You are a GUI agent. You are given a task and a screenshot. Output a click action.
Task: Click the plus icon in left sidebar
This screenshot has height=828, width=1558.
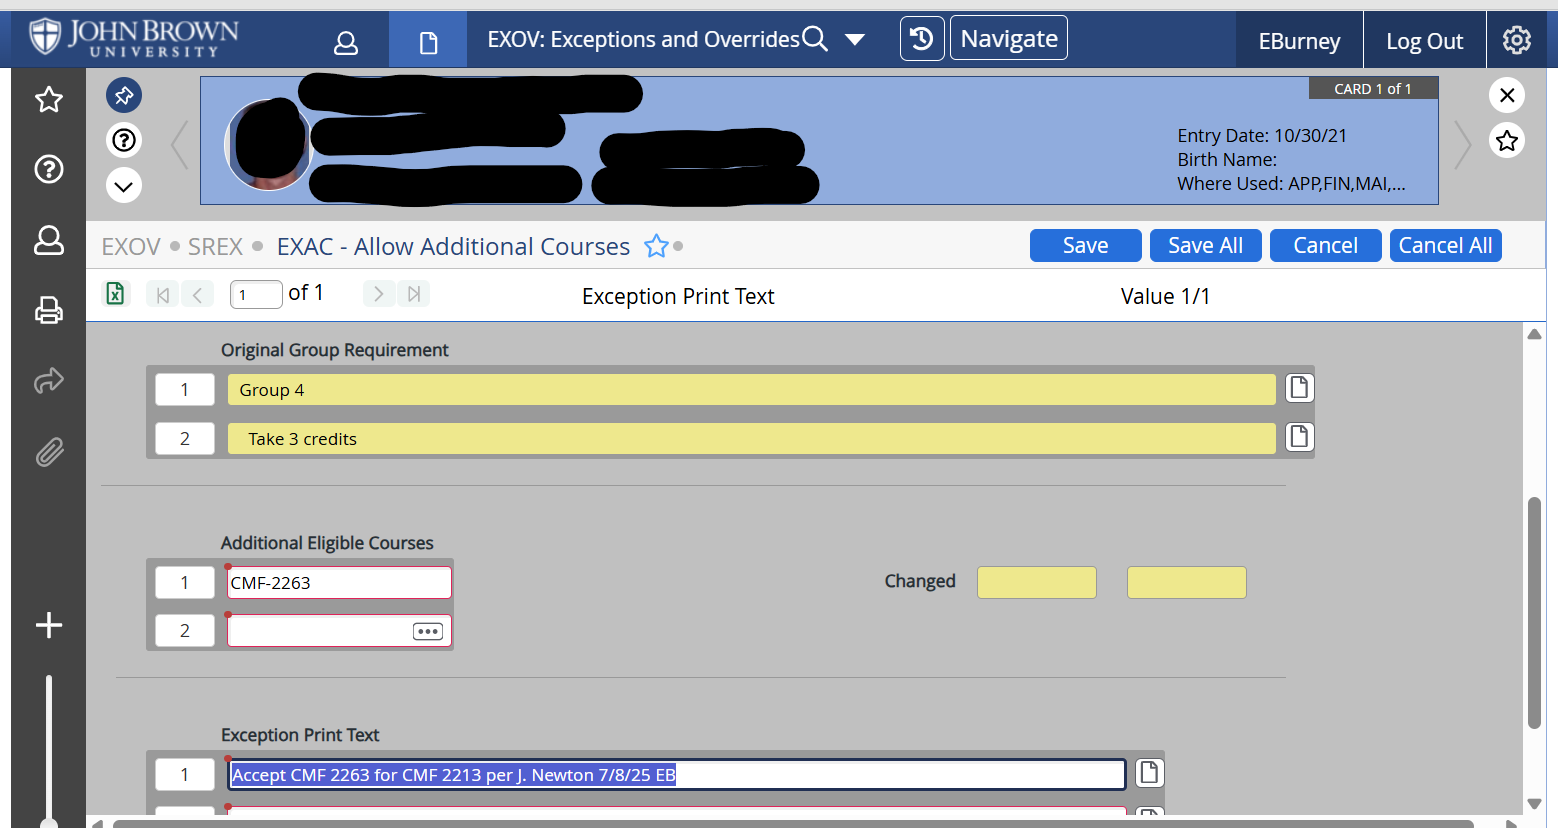click(x=49, y=626)
